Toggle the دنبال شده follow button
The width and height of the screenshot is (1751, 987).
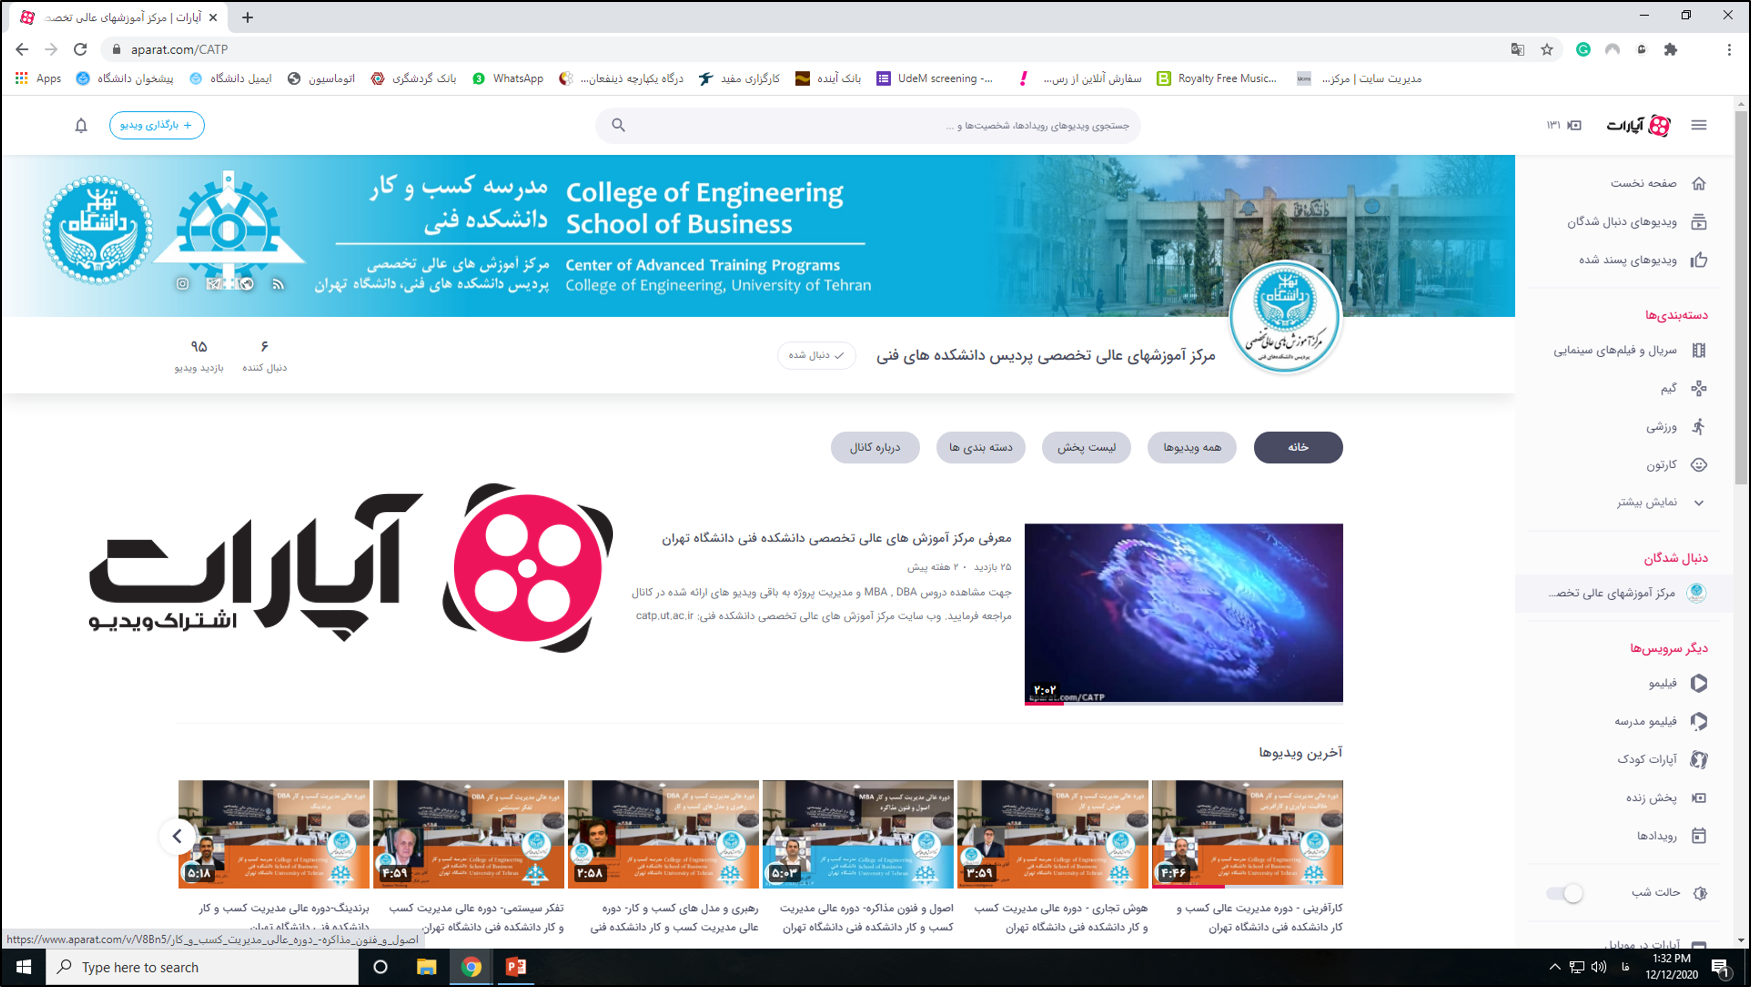(817, 355)
